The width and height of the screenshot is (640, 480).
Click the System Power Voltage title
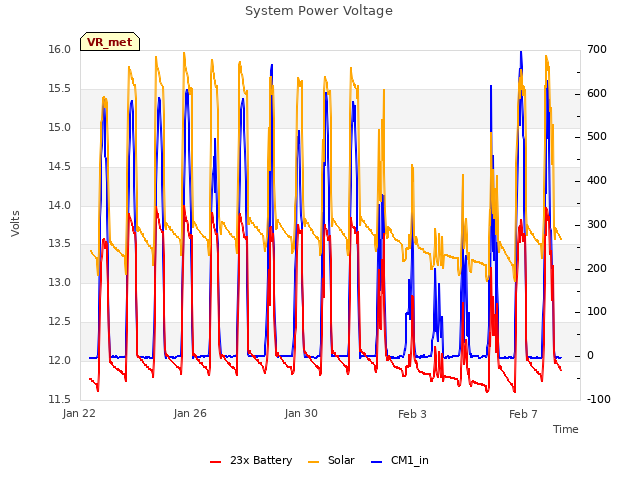coord(319,11)
